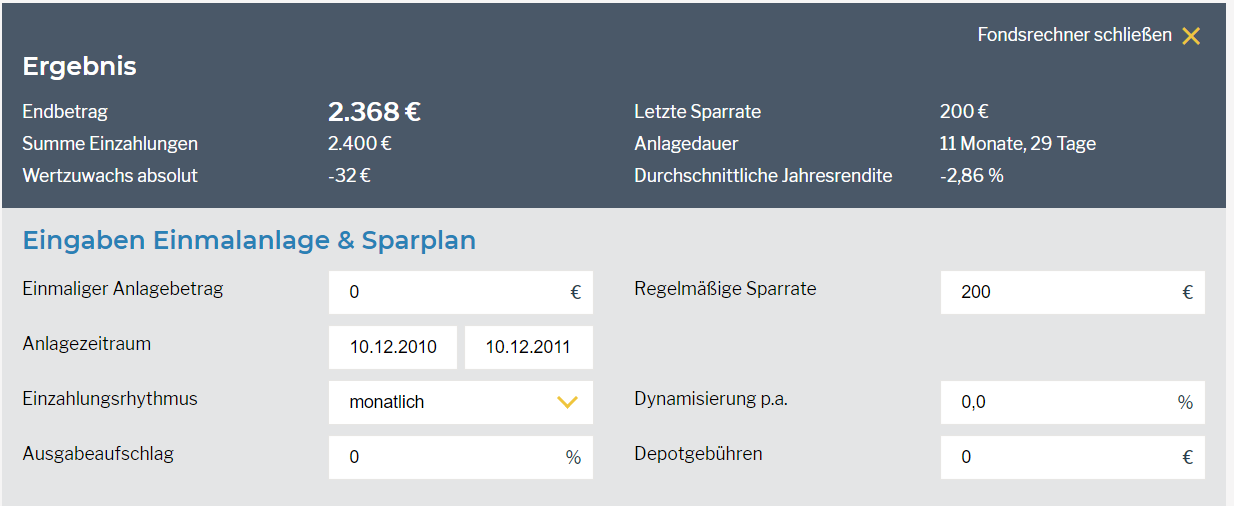Click the euro symbol in Regelmäßige Sparrate
The width and height of the screenshot is (1234, 506).
tap(1187, 292)
